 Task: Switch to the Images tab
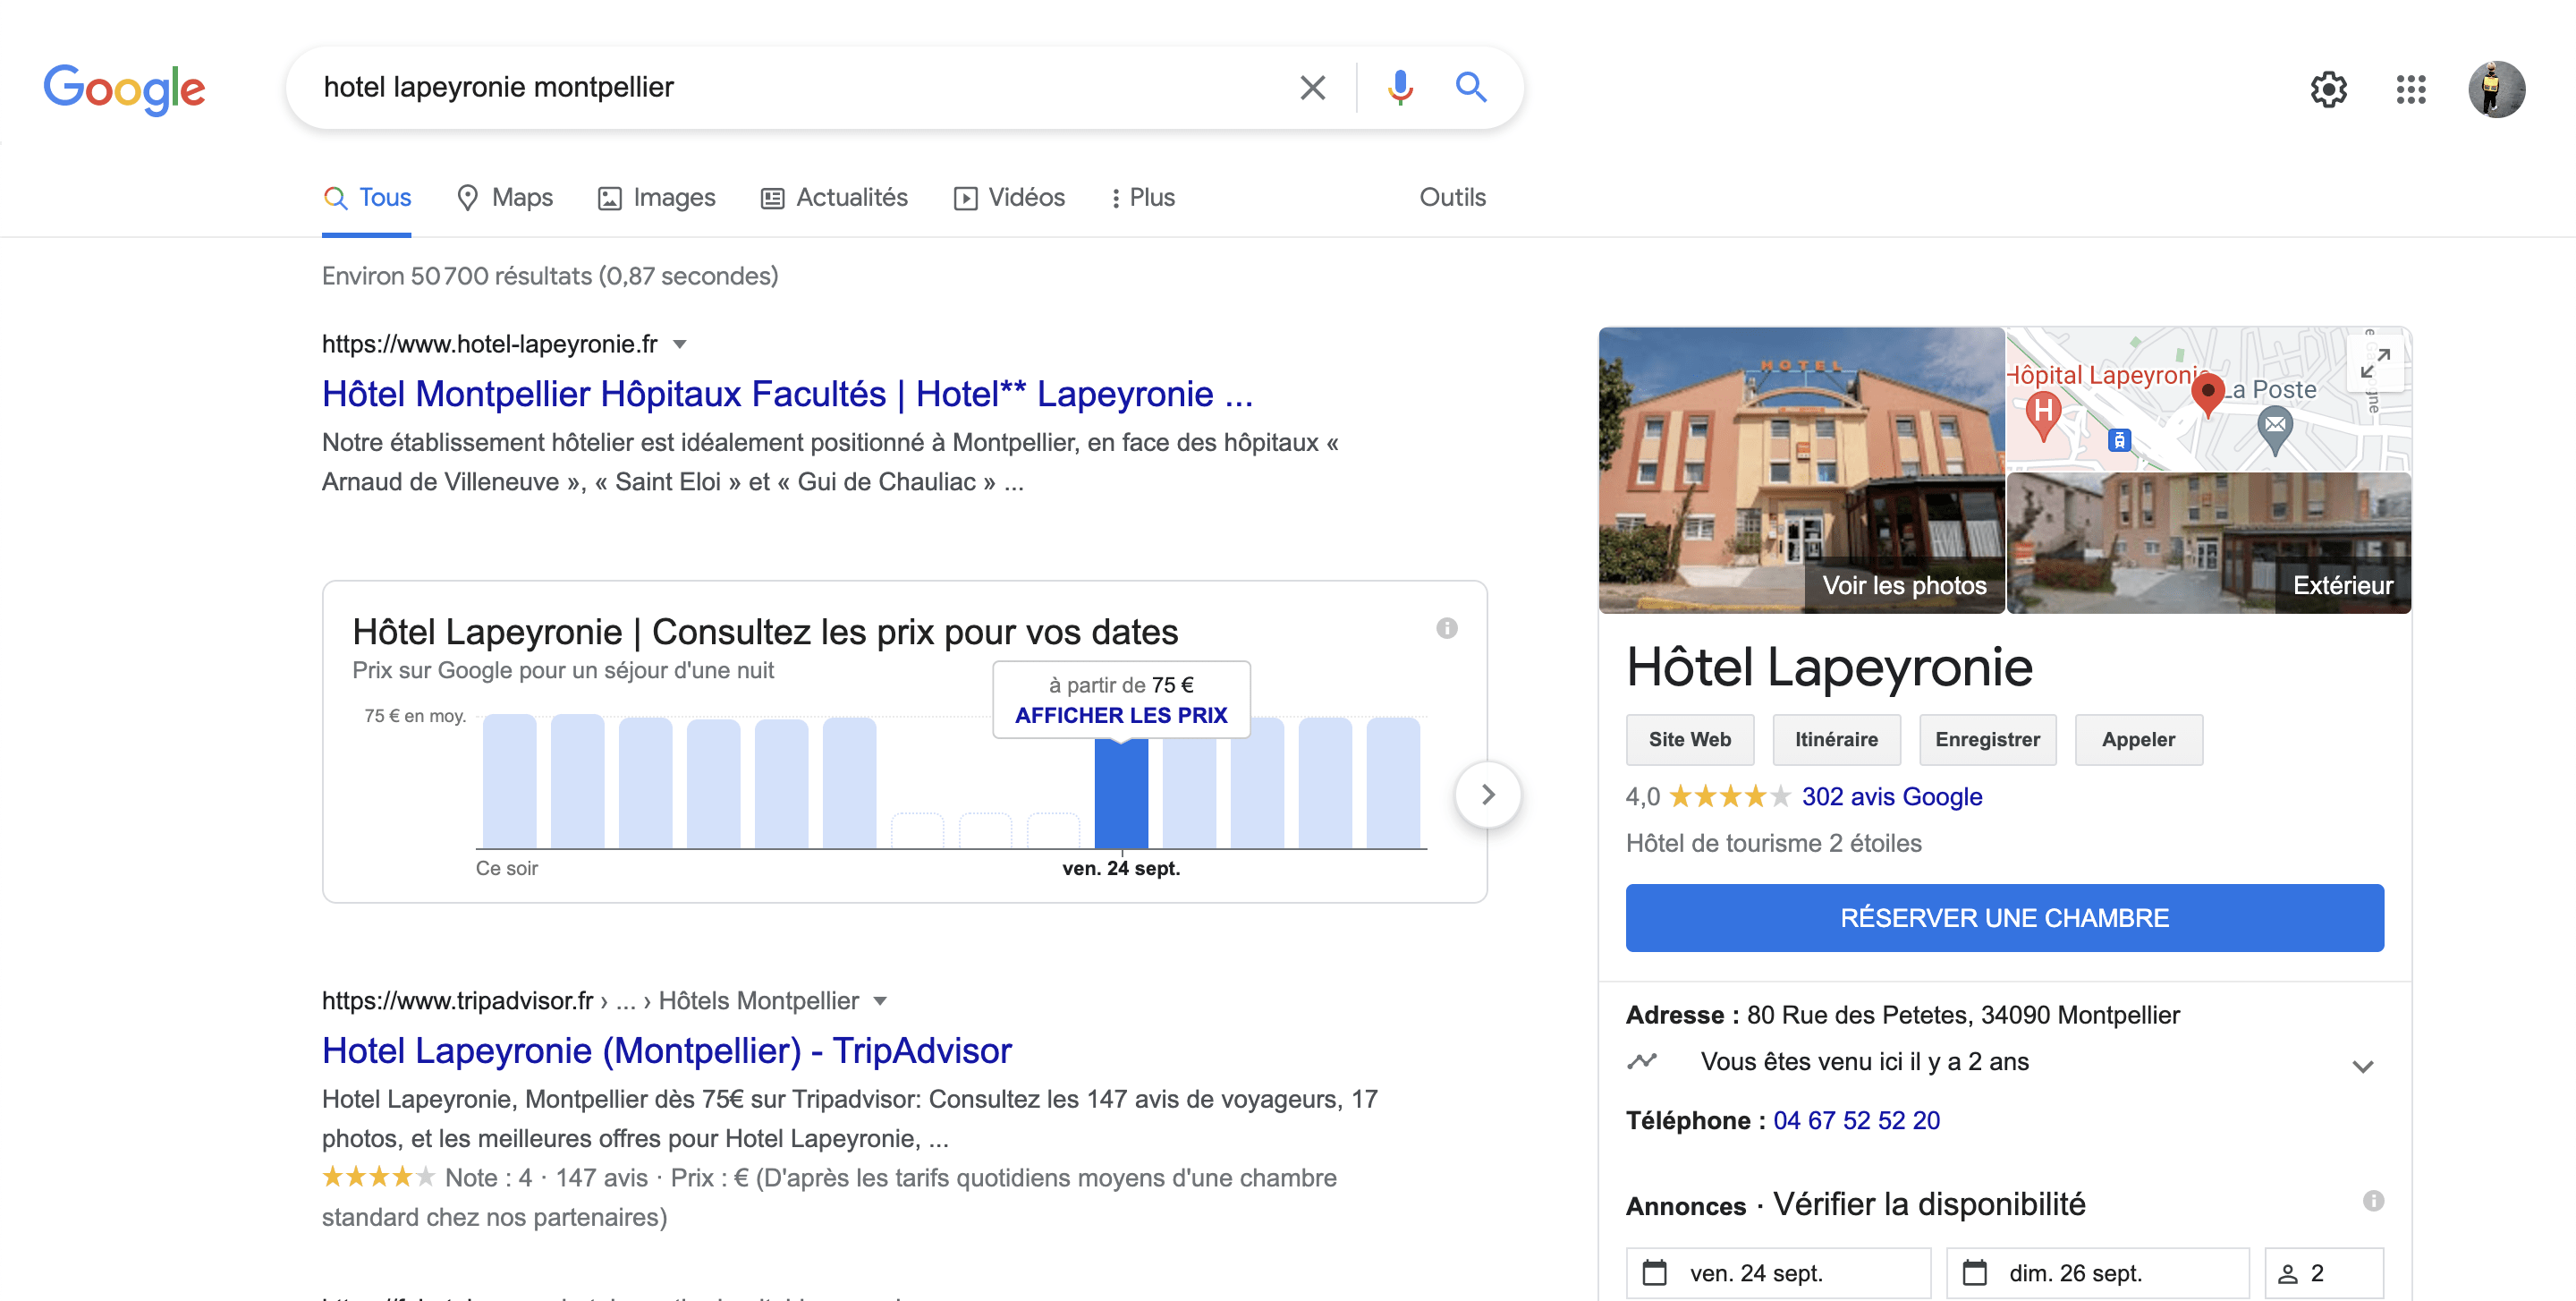(657, 198)
